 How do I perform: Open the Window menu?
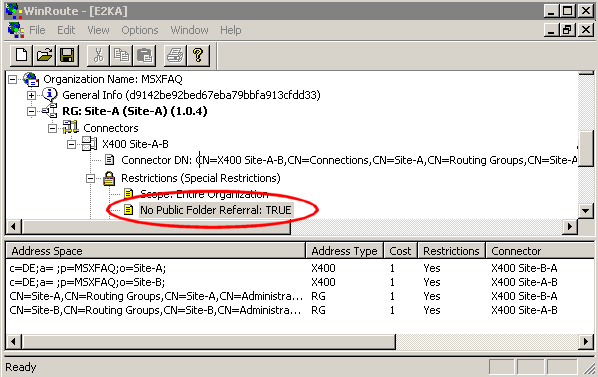point(190,30)
